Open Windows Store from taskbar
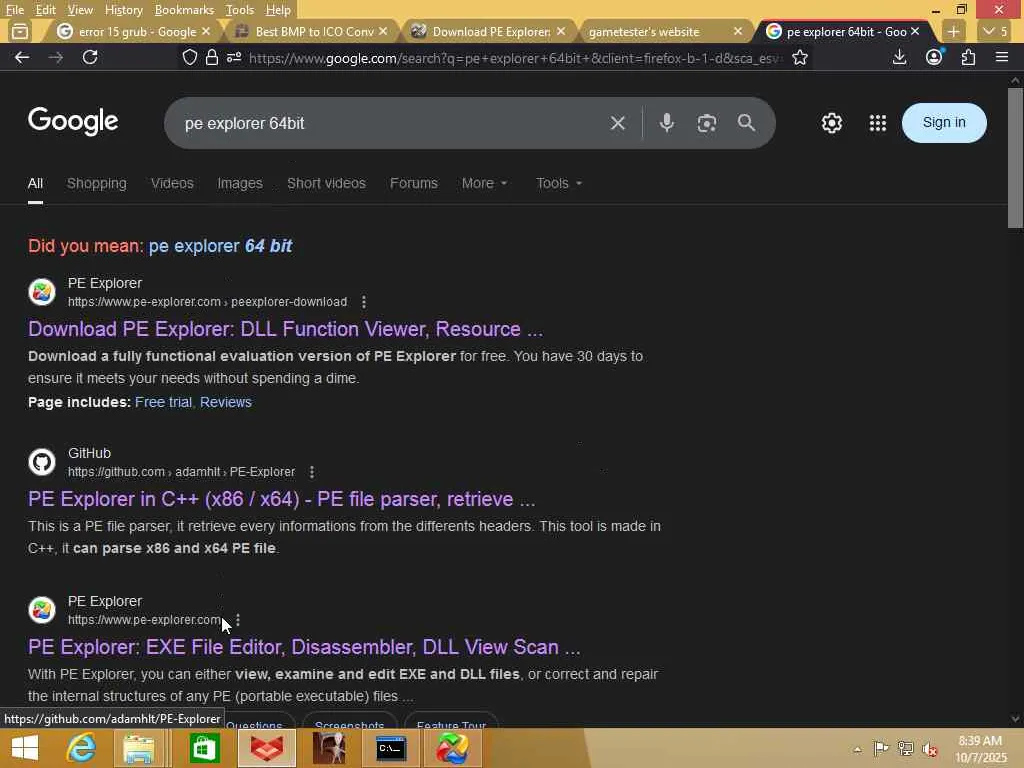 click(204, 748)
